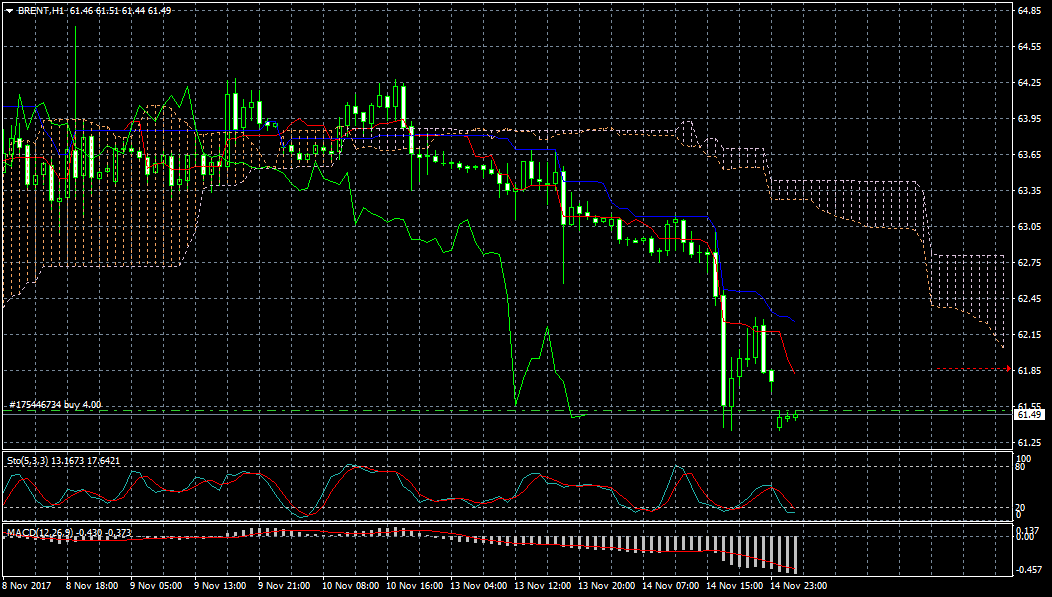Viewport: 1052px width, 597px height.
Task: Click the MACD scale value 0.137
Action: click(x=1027, y=530)
